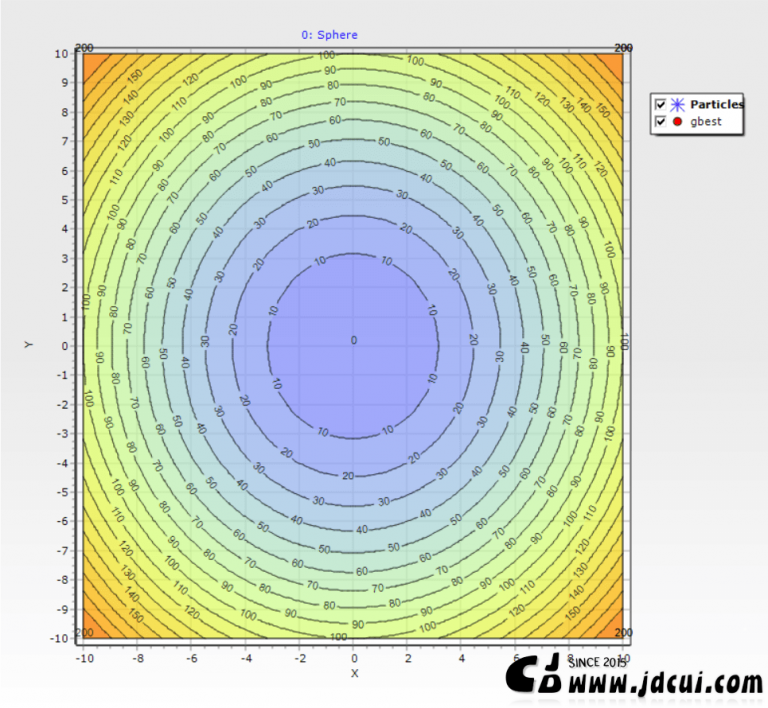Click the blue asterisk Particles marker
This screenshot has width=768, height=708.
coord(678,105)
